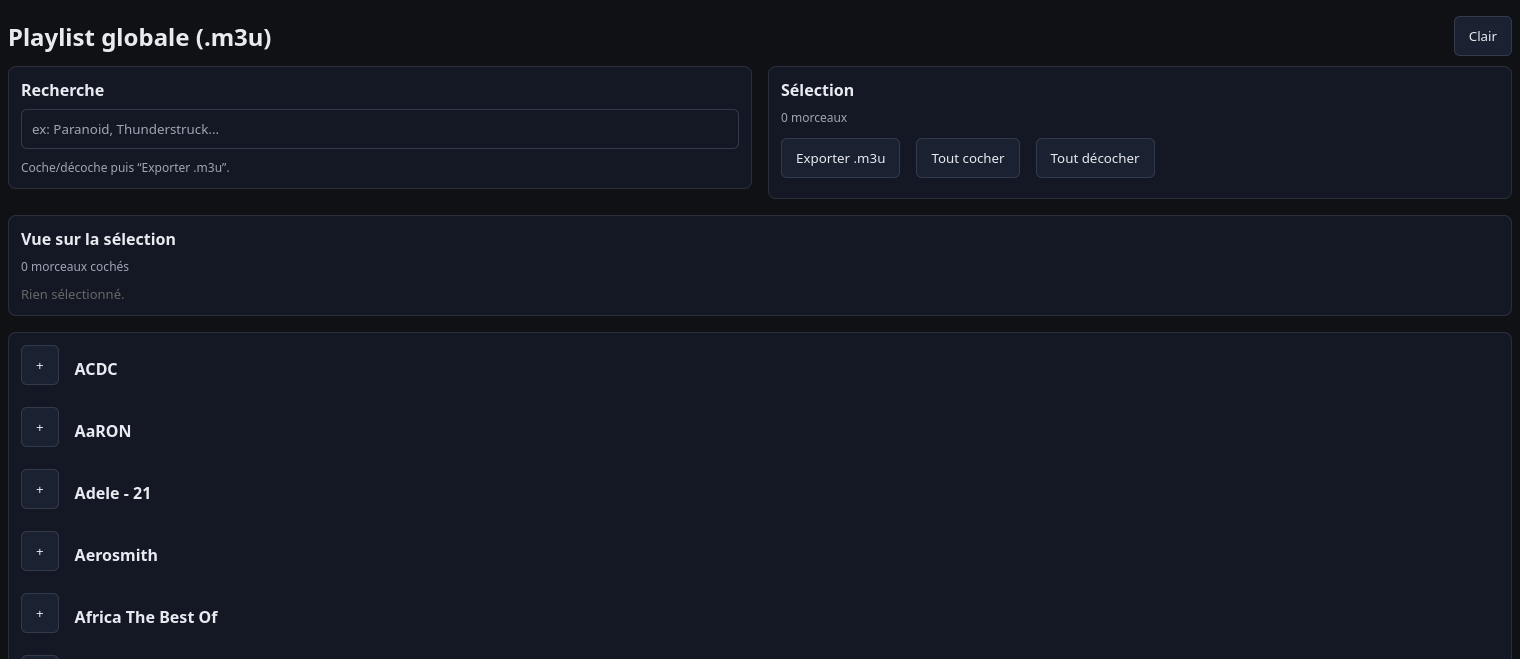
Task: Click the Sélection panel heading
Action: [x=817, y=90]
